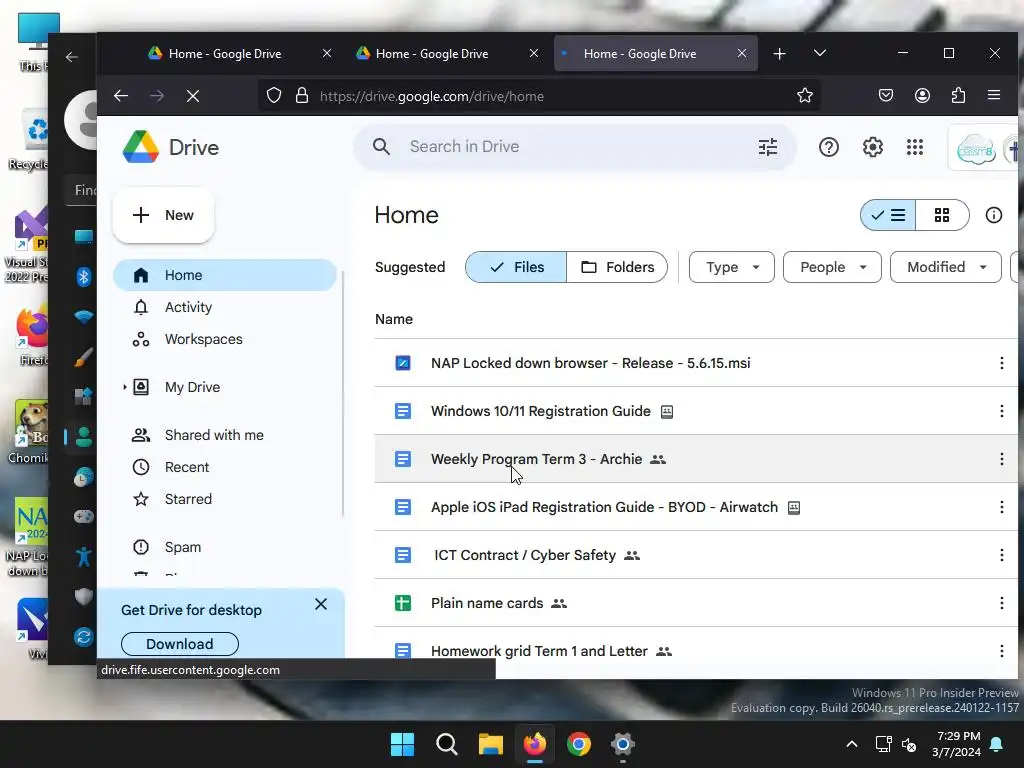This screenshot has height=768, width=1024.
Task: Click Download Drive for desktop button
Action: pyautogui.click(x=180, y=644)
